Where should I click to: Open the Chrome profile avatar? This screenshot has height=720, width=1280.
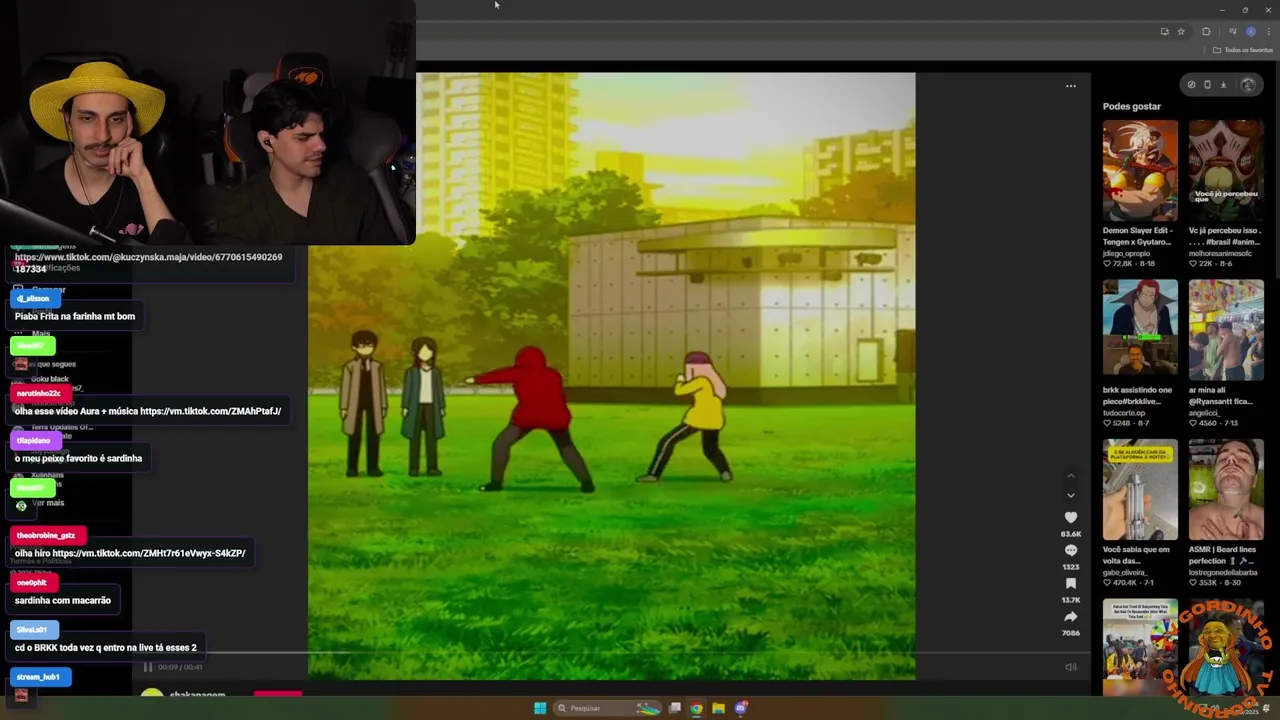tap(1250, 31)
